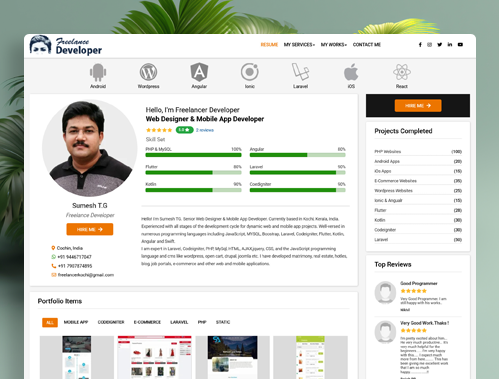This screenshot has height=379, width=499.
Task: Open the red e-commerce portfolio thumbnail
Action: click(154, 357)
